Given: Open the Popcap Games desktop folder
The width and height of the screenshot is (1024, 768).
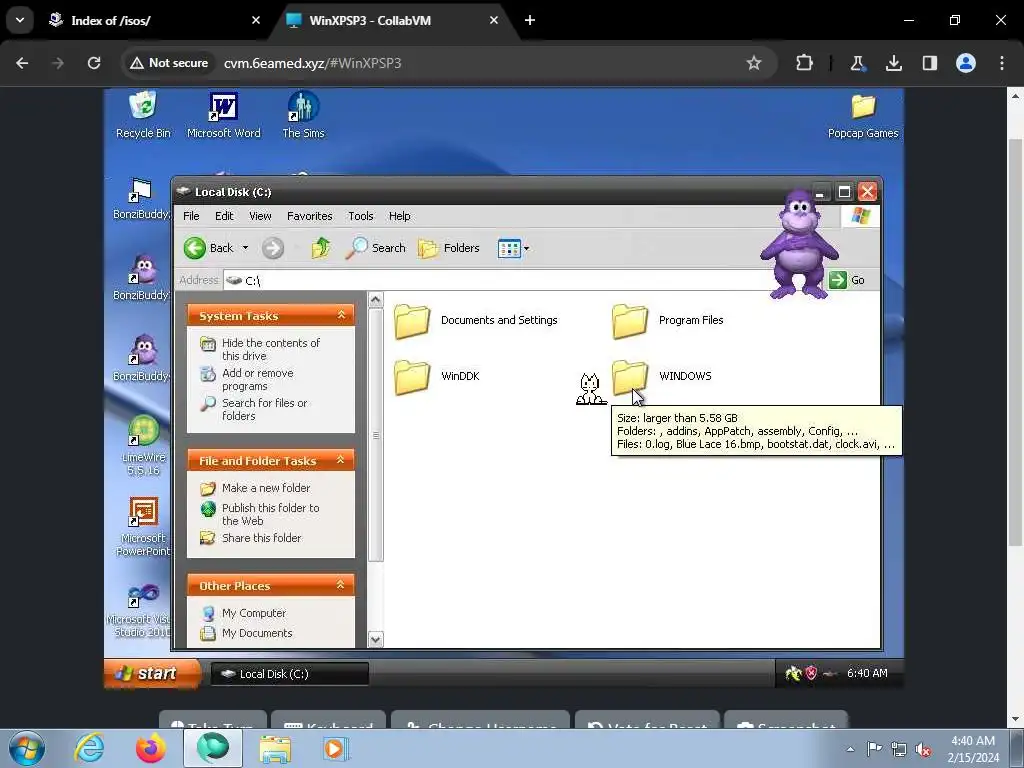Looking at the screenshot, I should coord(863,116).
